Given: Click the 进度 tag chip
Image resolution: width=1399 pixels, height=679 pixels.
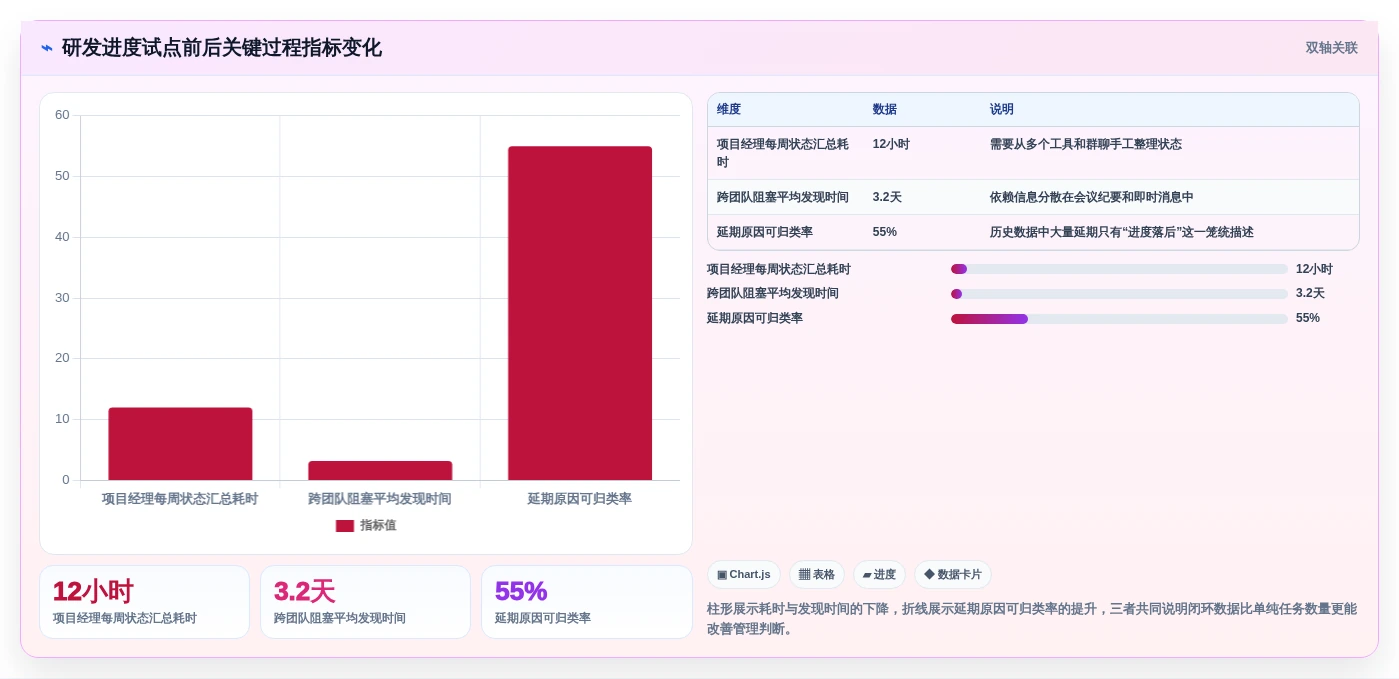Looking at the screenshot, I should click(879, 575).
